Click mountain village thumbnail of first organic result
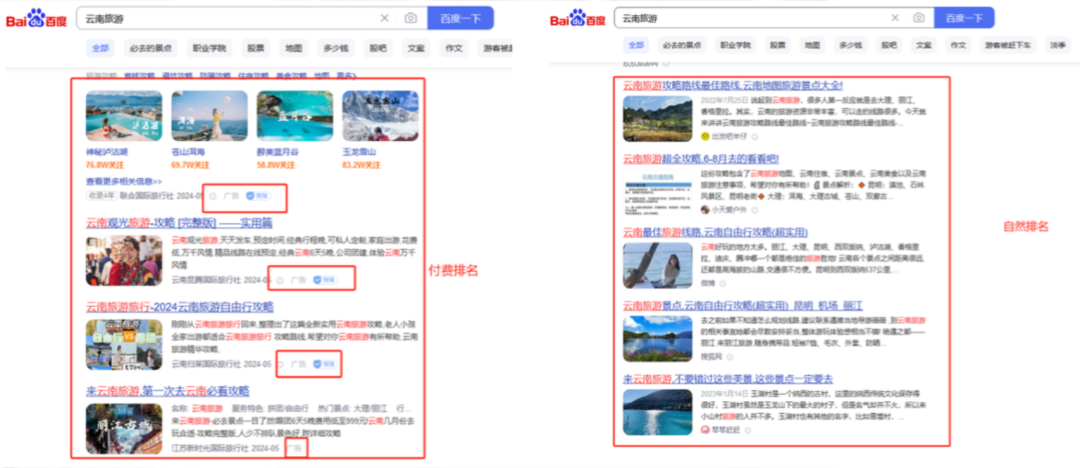 (x=657, y=119)
